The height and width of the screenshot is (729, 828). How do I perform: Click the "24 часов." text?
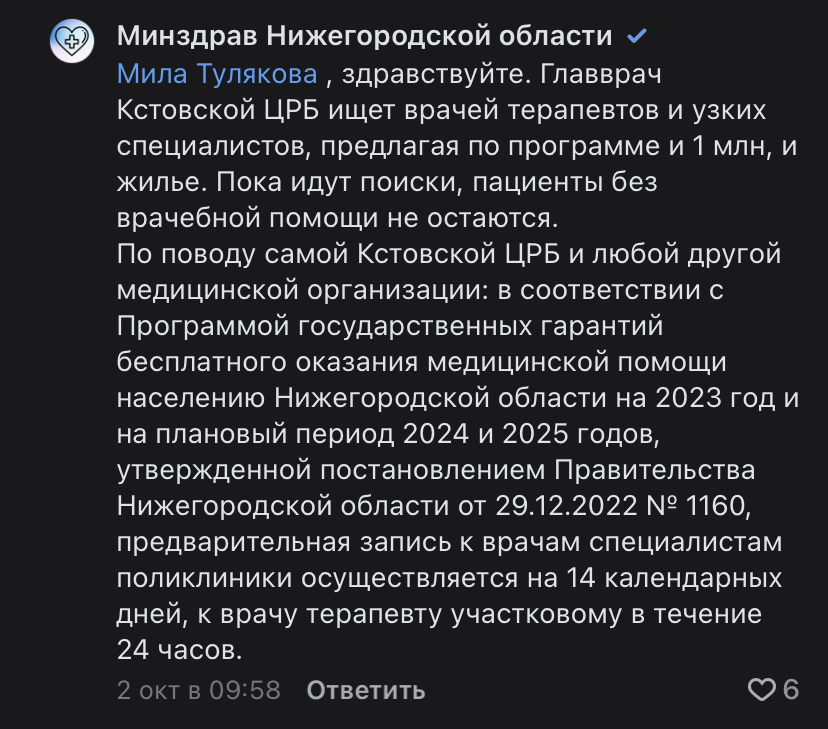[180, 650]
